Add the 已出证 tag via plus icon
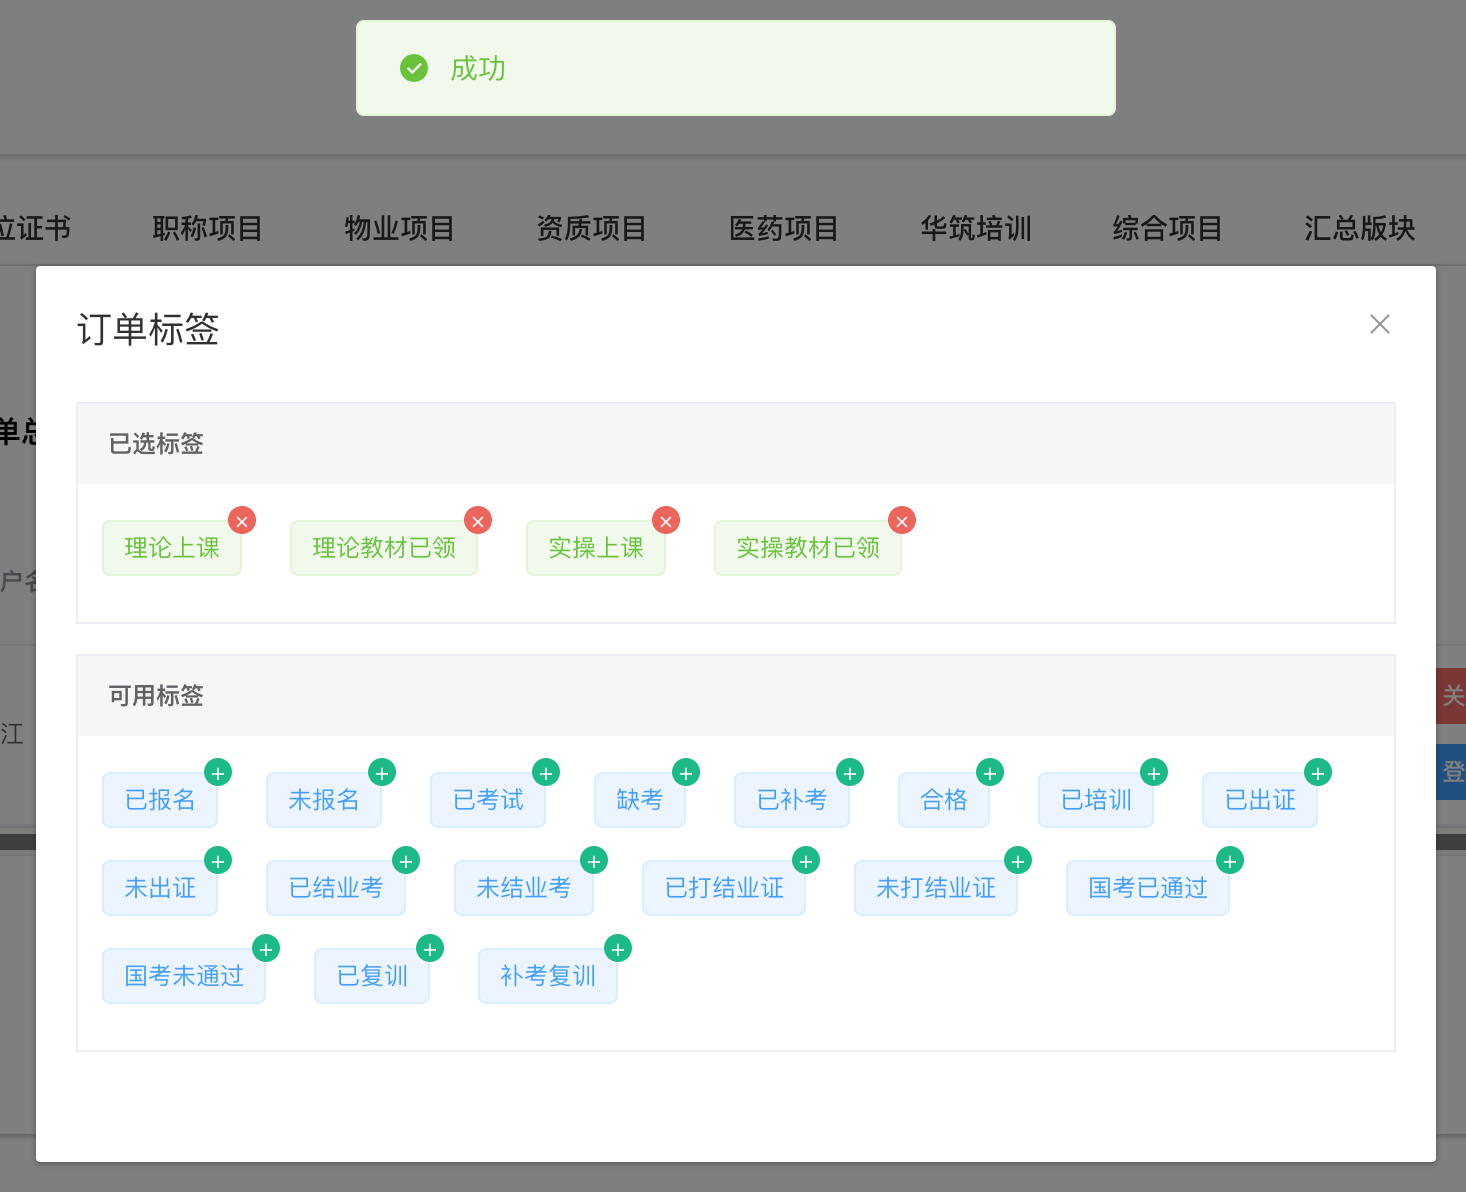The width and height of the screenshot is (1466, 1192). point(1318,773)
